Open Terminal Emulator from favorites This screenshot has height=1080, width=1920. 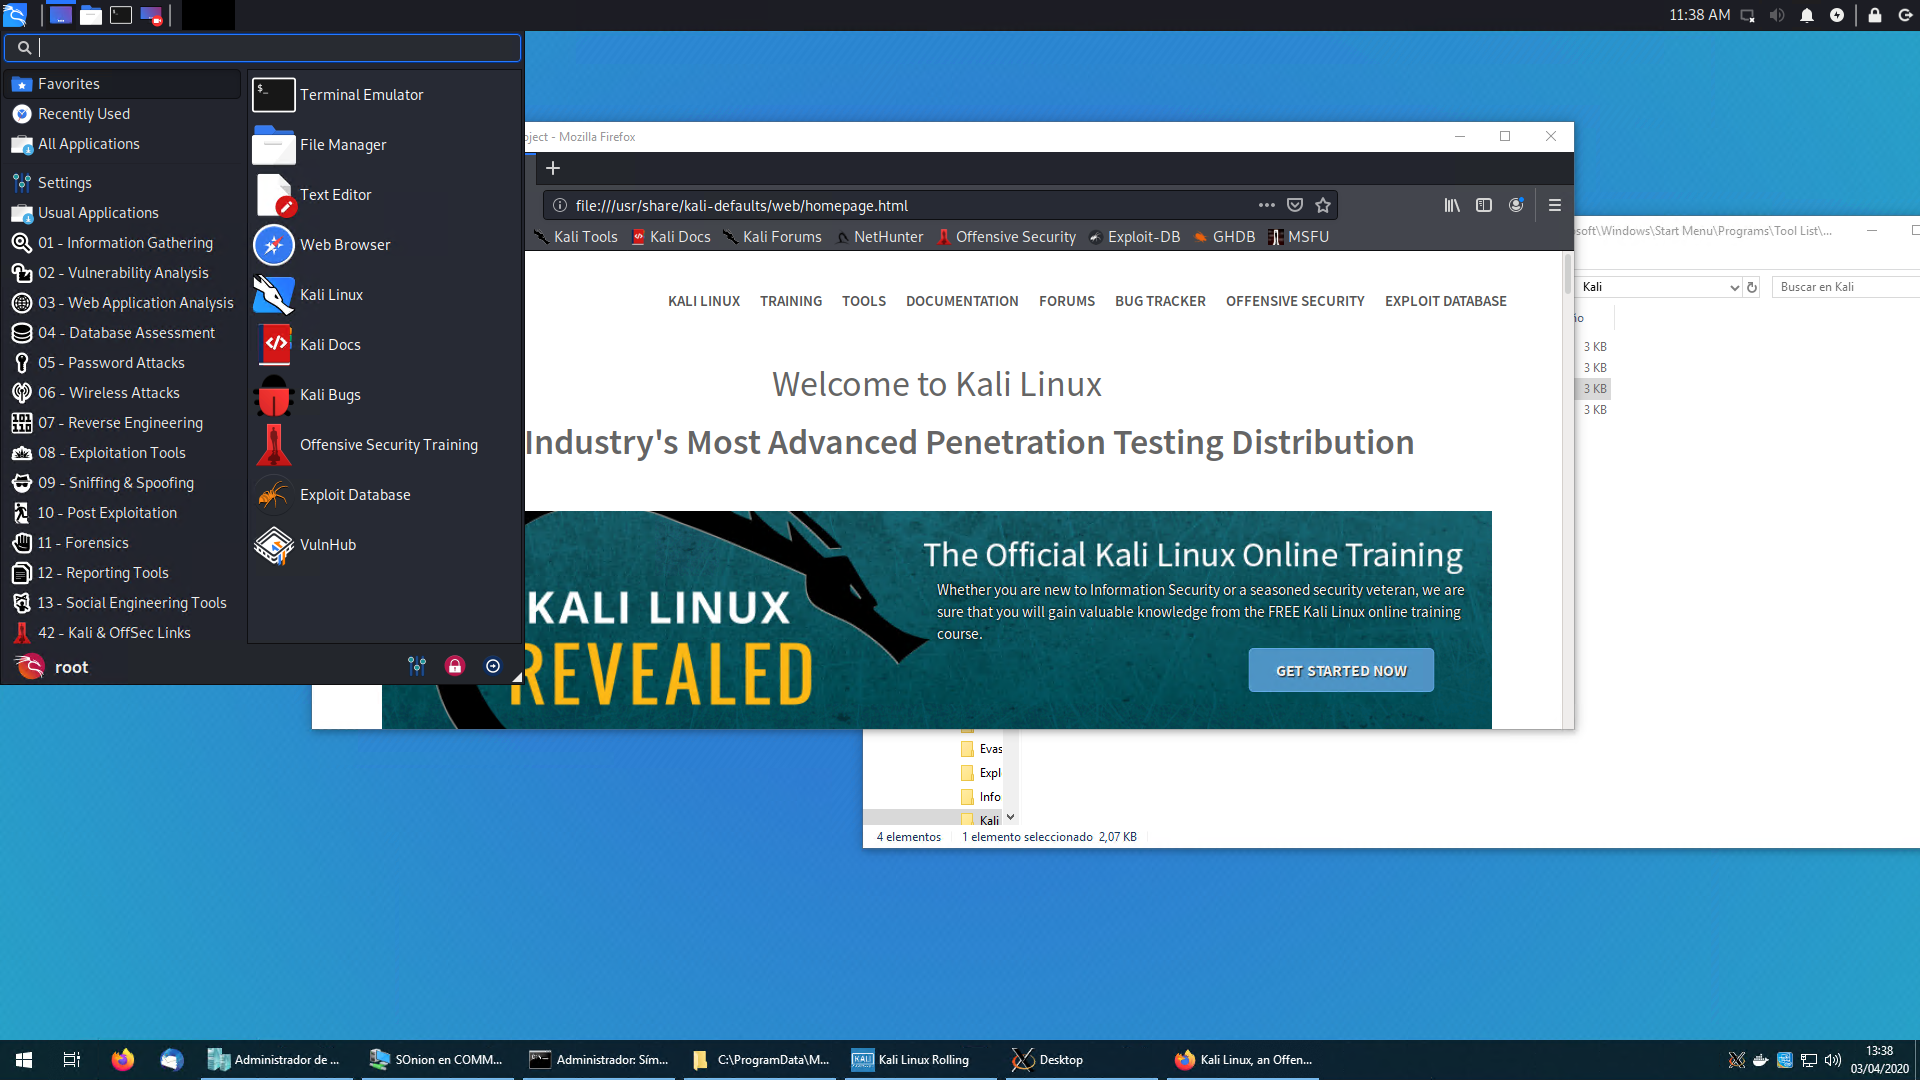click(361, 95)
